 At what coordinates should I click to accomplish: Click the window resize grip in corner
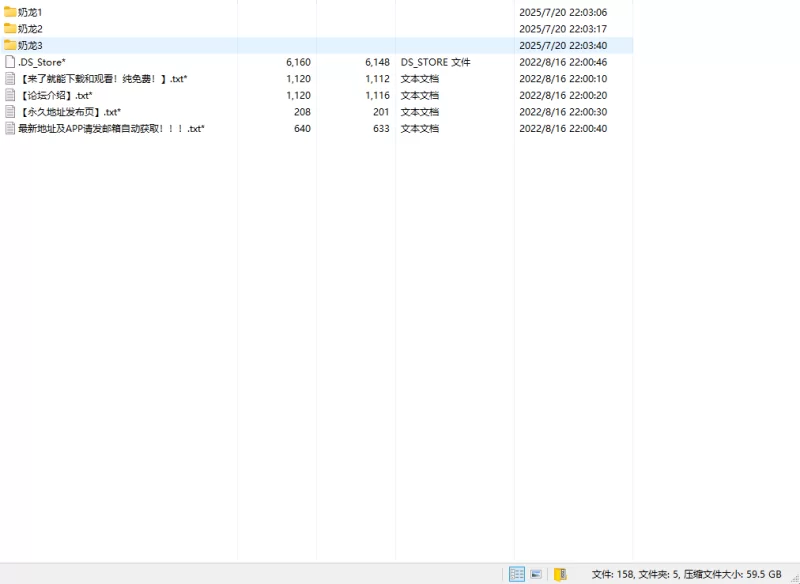pos(794,578)
